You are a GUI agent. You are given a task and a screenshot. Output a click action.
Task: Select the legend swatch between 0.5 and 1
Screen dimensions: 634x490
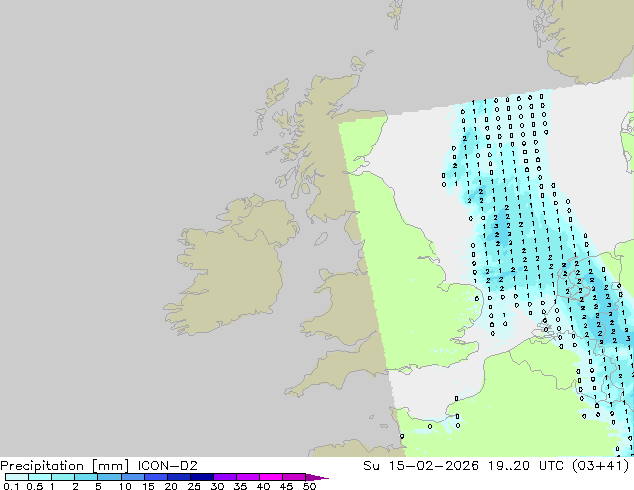pyautogui.click(x=40, y=477)
